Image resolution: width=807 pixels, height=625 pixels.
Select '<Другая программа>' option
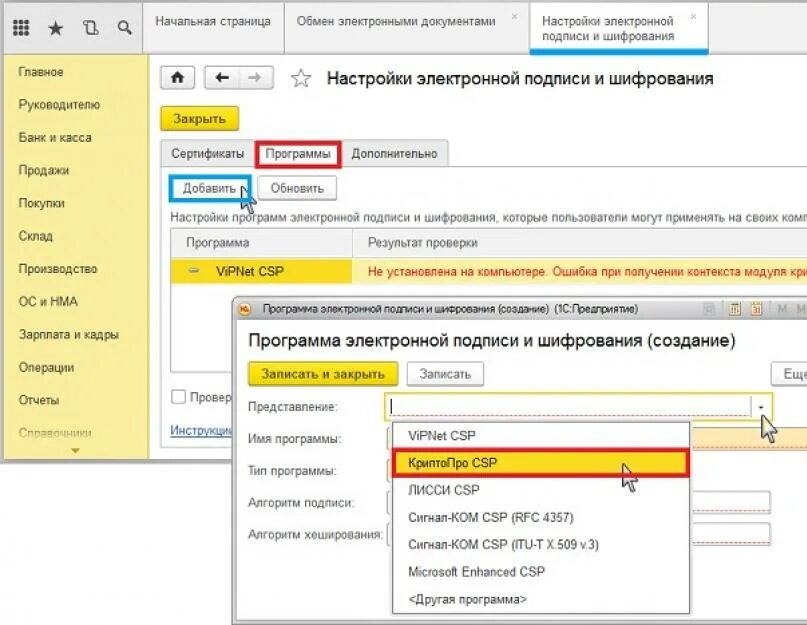coord(540,599)
